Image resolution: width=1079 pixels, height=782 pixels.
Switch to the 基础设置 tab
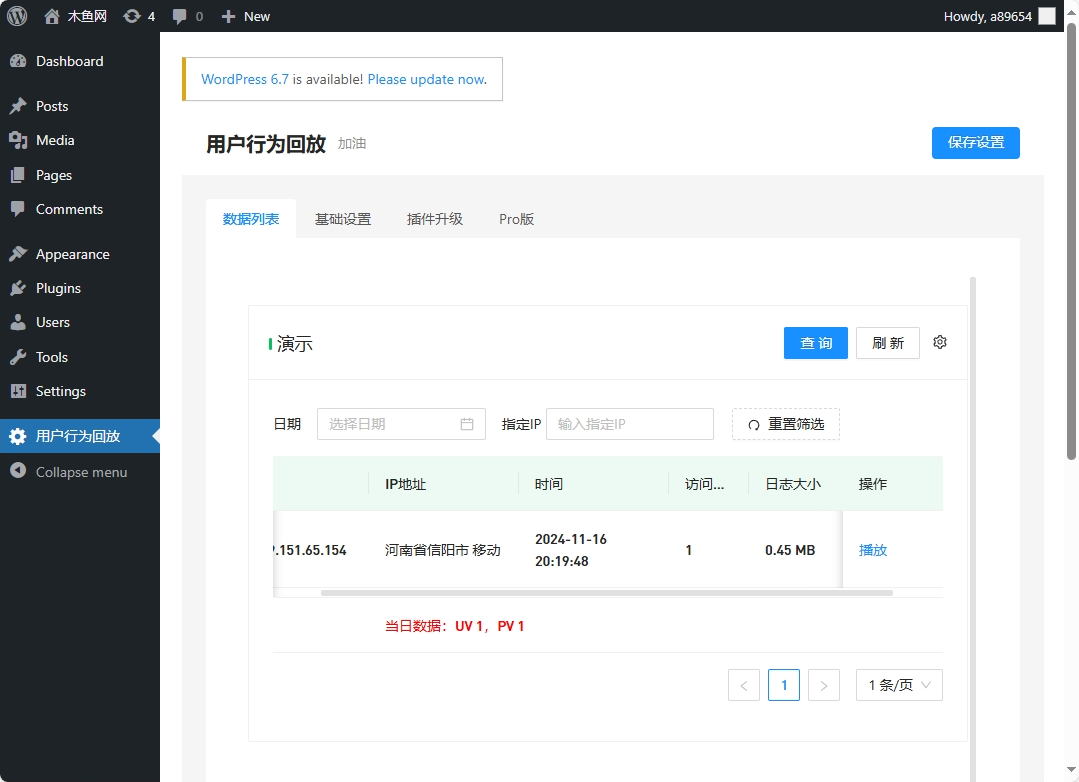point(343,219)
